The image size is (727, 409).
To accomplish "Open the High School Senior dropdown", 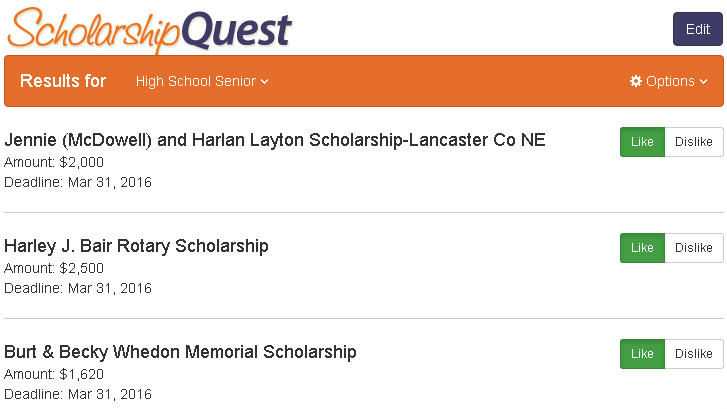I will (x=202, y=81).
